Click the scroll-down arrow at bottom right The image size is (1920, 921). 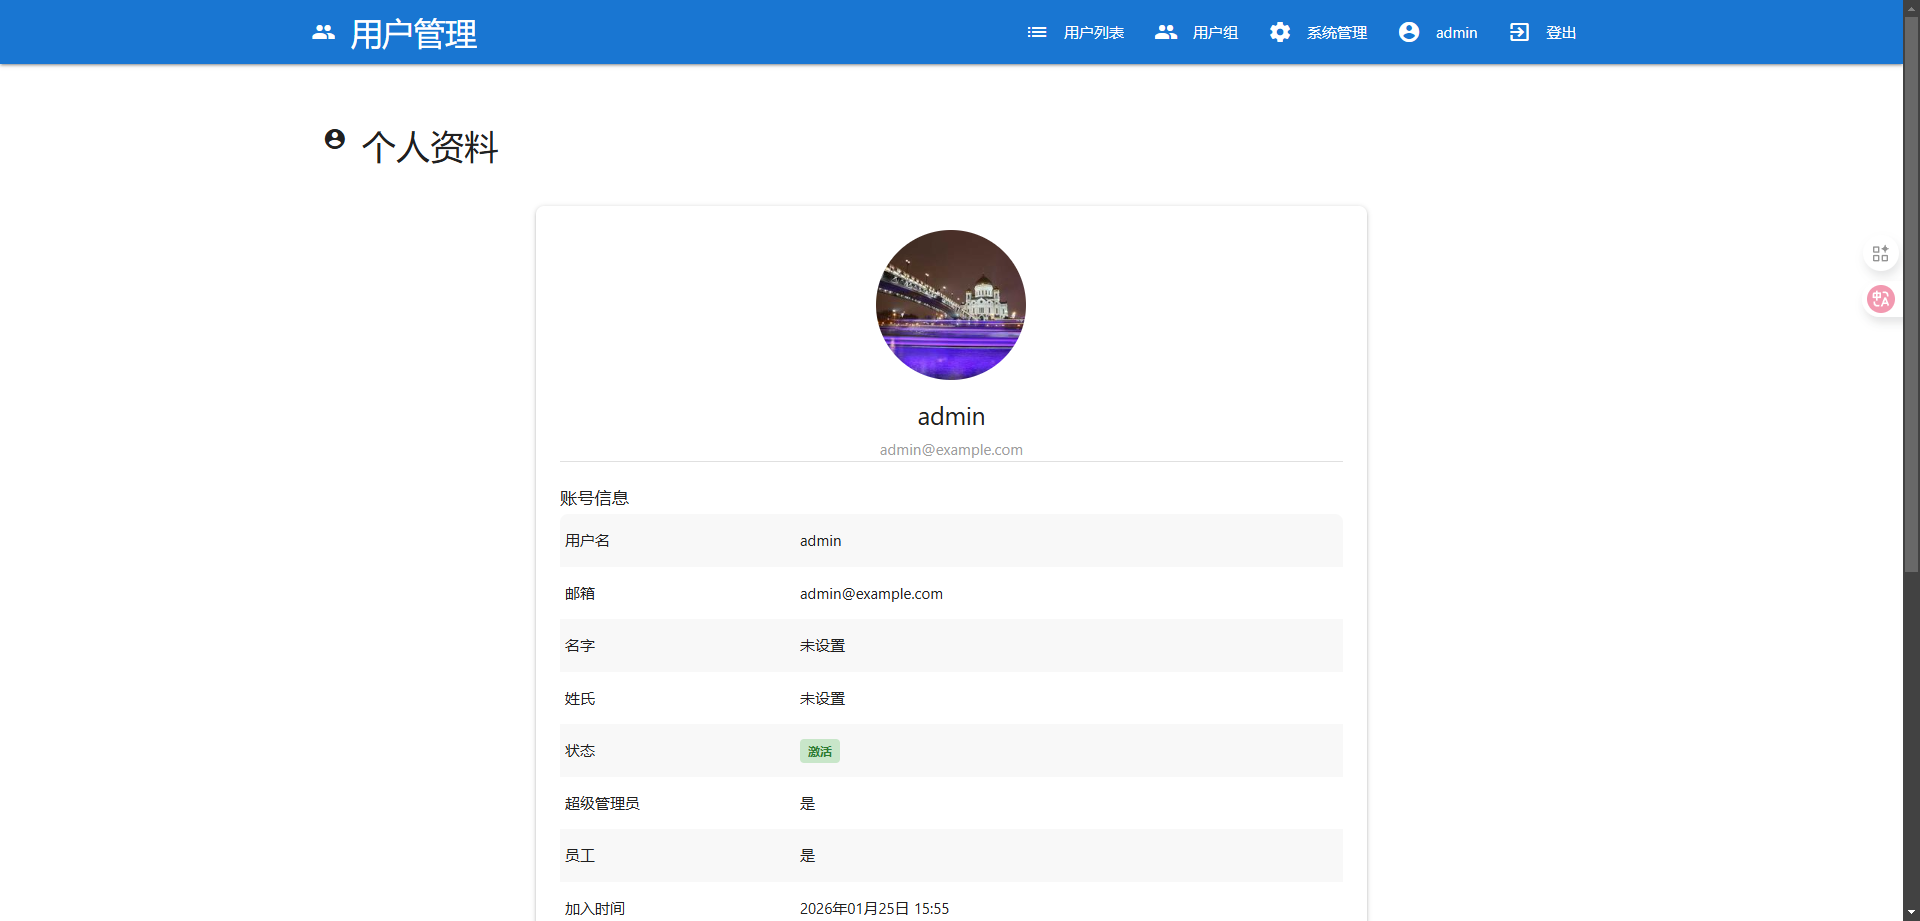tap(1911, 912)
